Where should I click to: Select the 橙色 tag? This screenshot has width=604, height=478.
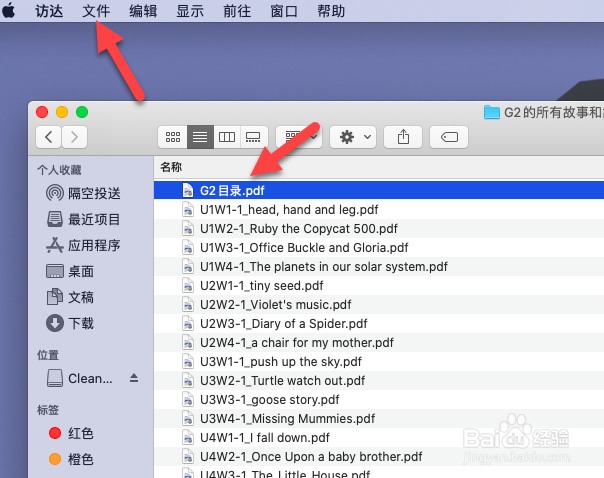71,459
